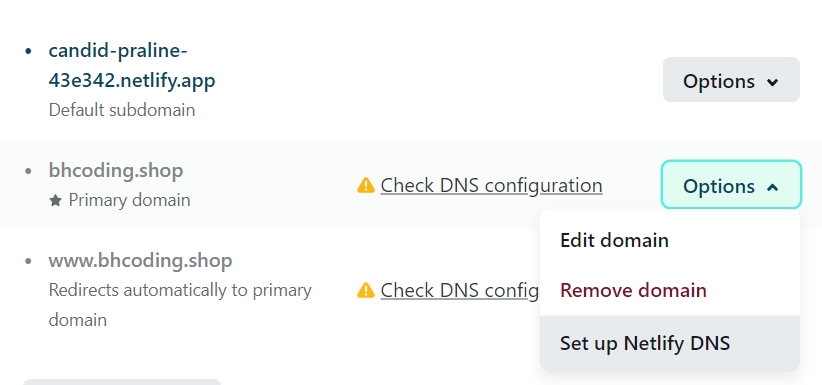The width and height of the screenshot is (822, 385).
Task: Click down chevron on the netlify.app Options button
Action: click(x=772, y=82)
